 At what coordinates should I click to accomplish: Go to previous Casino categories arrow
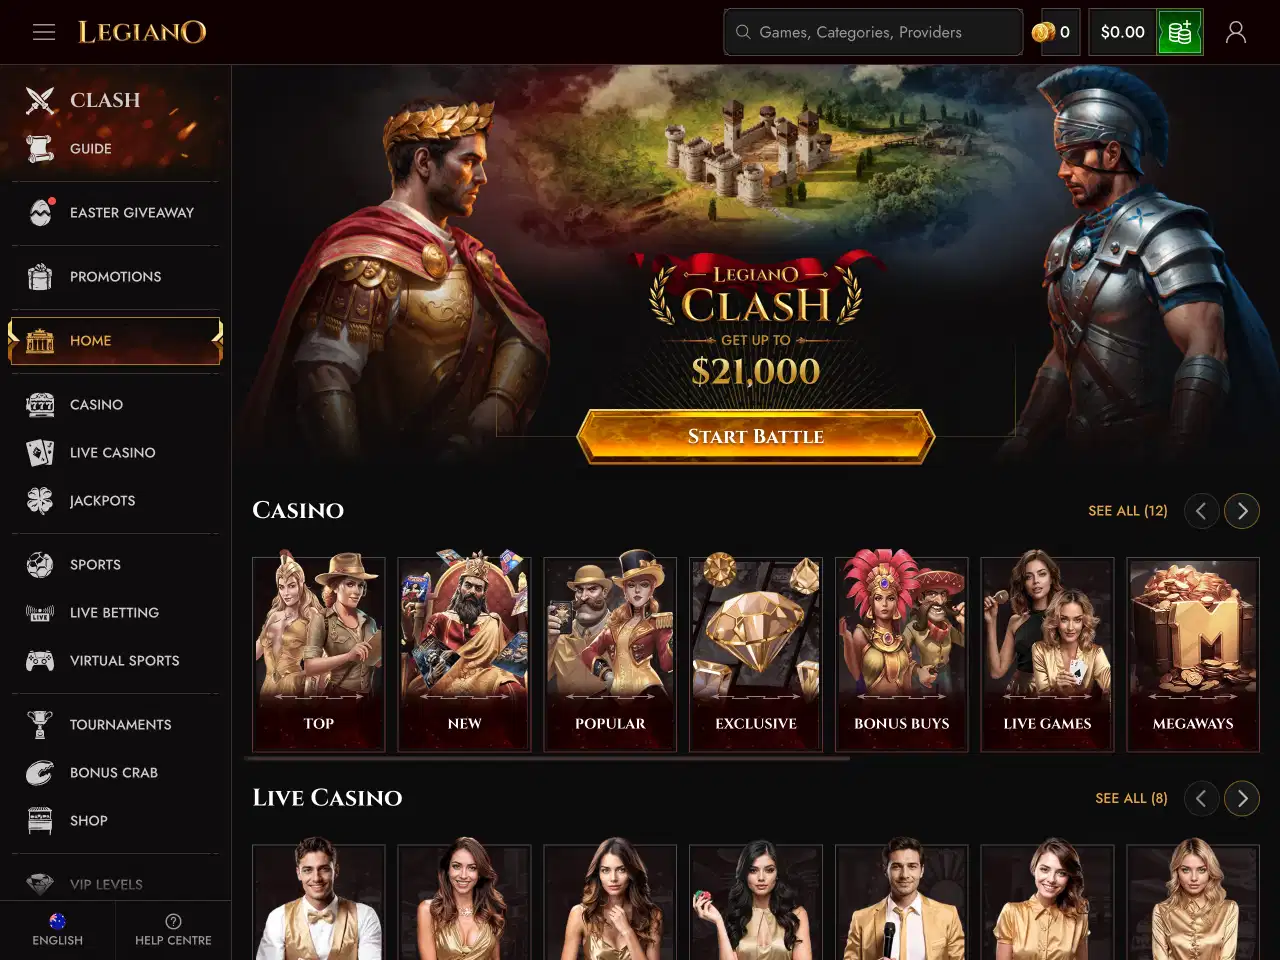1201,511
